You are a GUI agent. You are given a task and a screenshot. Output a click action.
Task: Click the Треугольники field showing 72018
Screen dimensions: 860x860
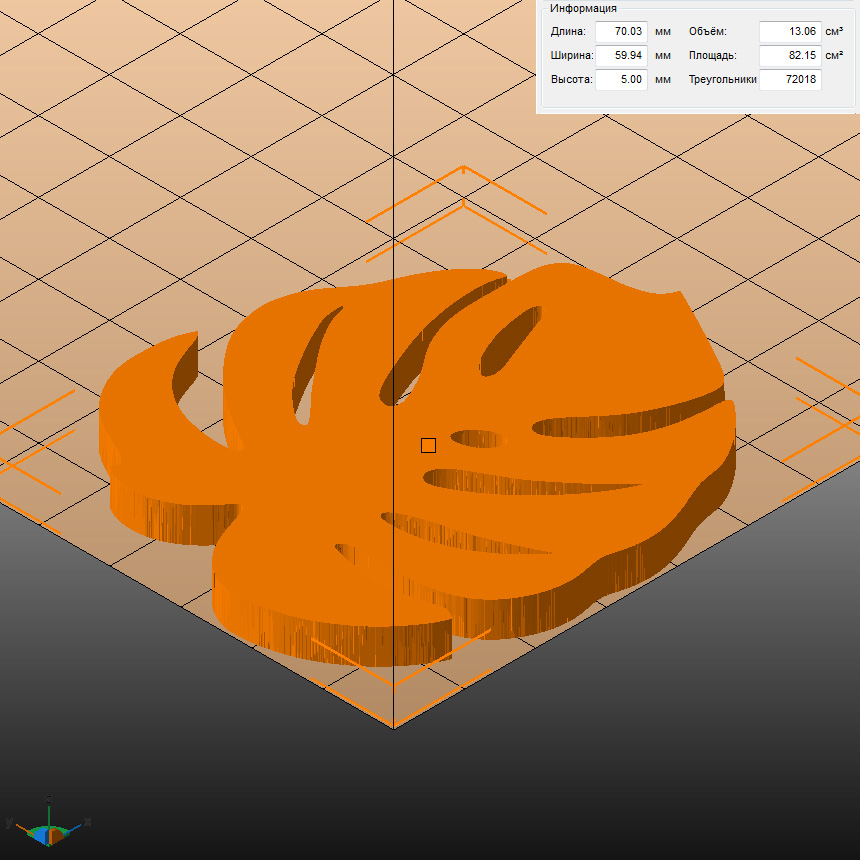coord(790,79)
